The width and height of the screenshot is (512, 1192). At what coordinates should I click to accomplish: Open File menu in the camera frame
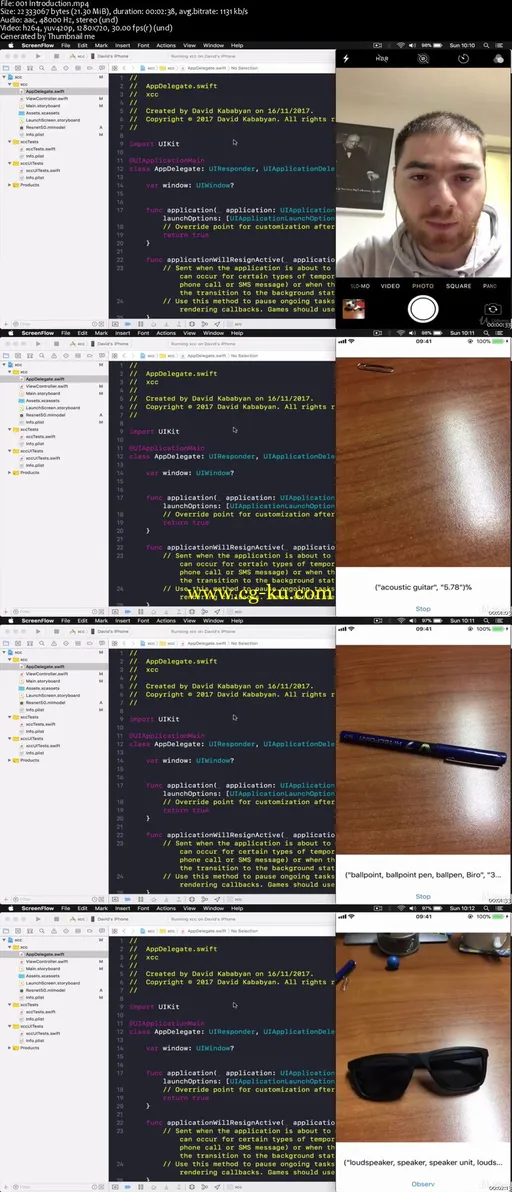(x=66, y=46)
